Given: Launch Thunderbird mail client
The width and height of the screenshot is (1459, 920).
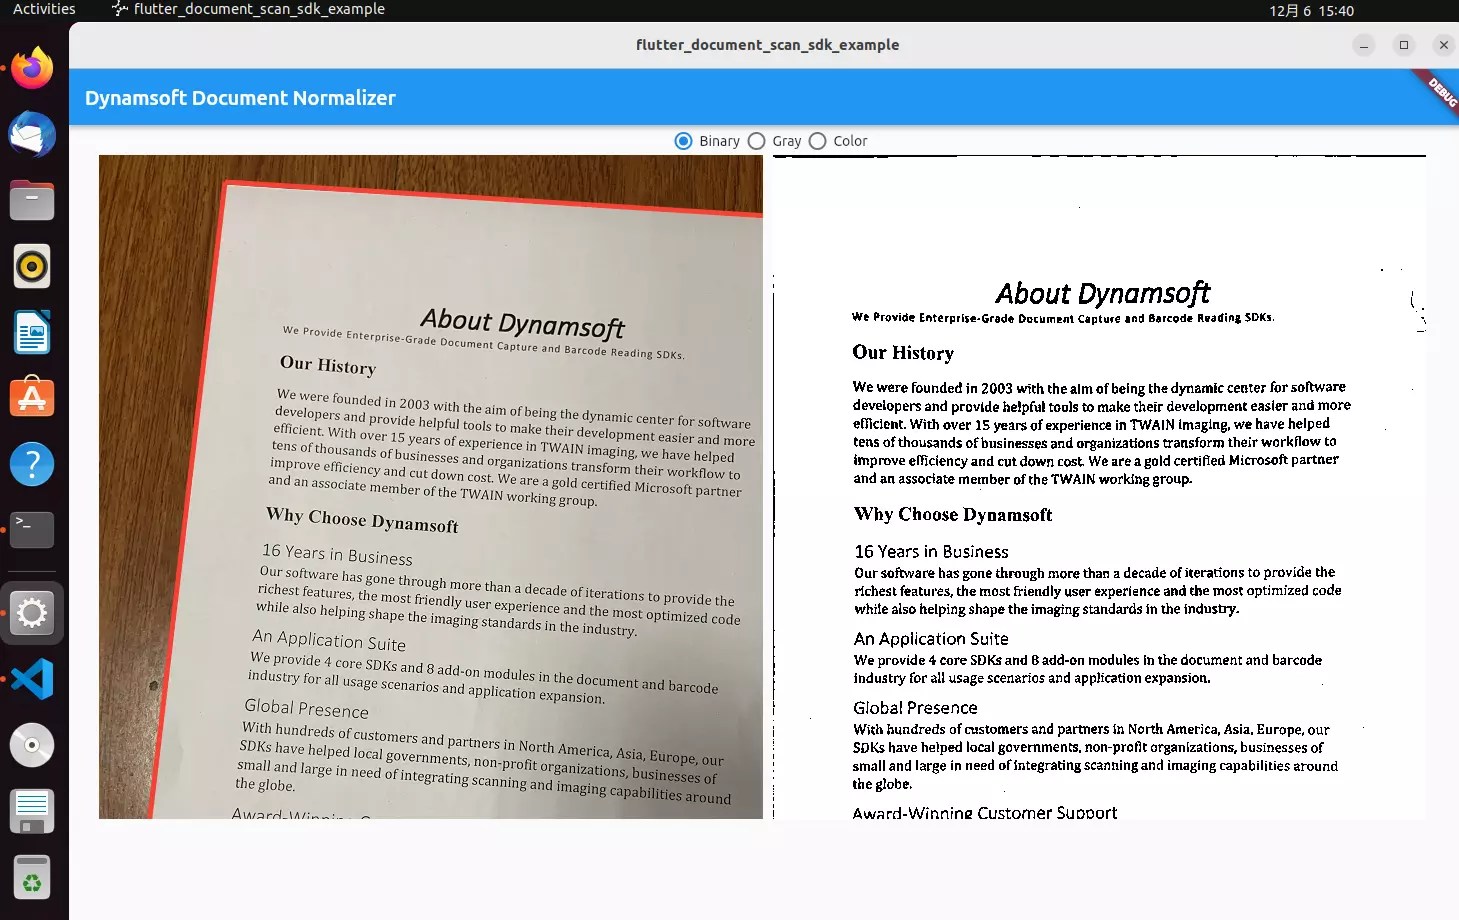Looking at the screenshot, I should point(31,134).
